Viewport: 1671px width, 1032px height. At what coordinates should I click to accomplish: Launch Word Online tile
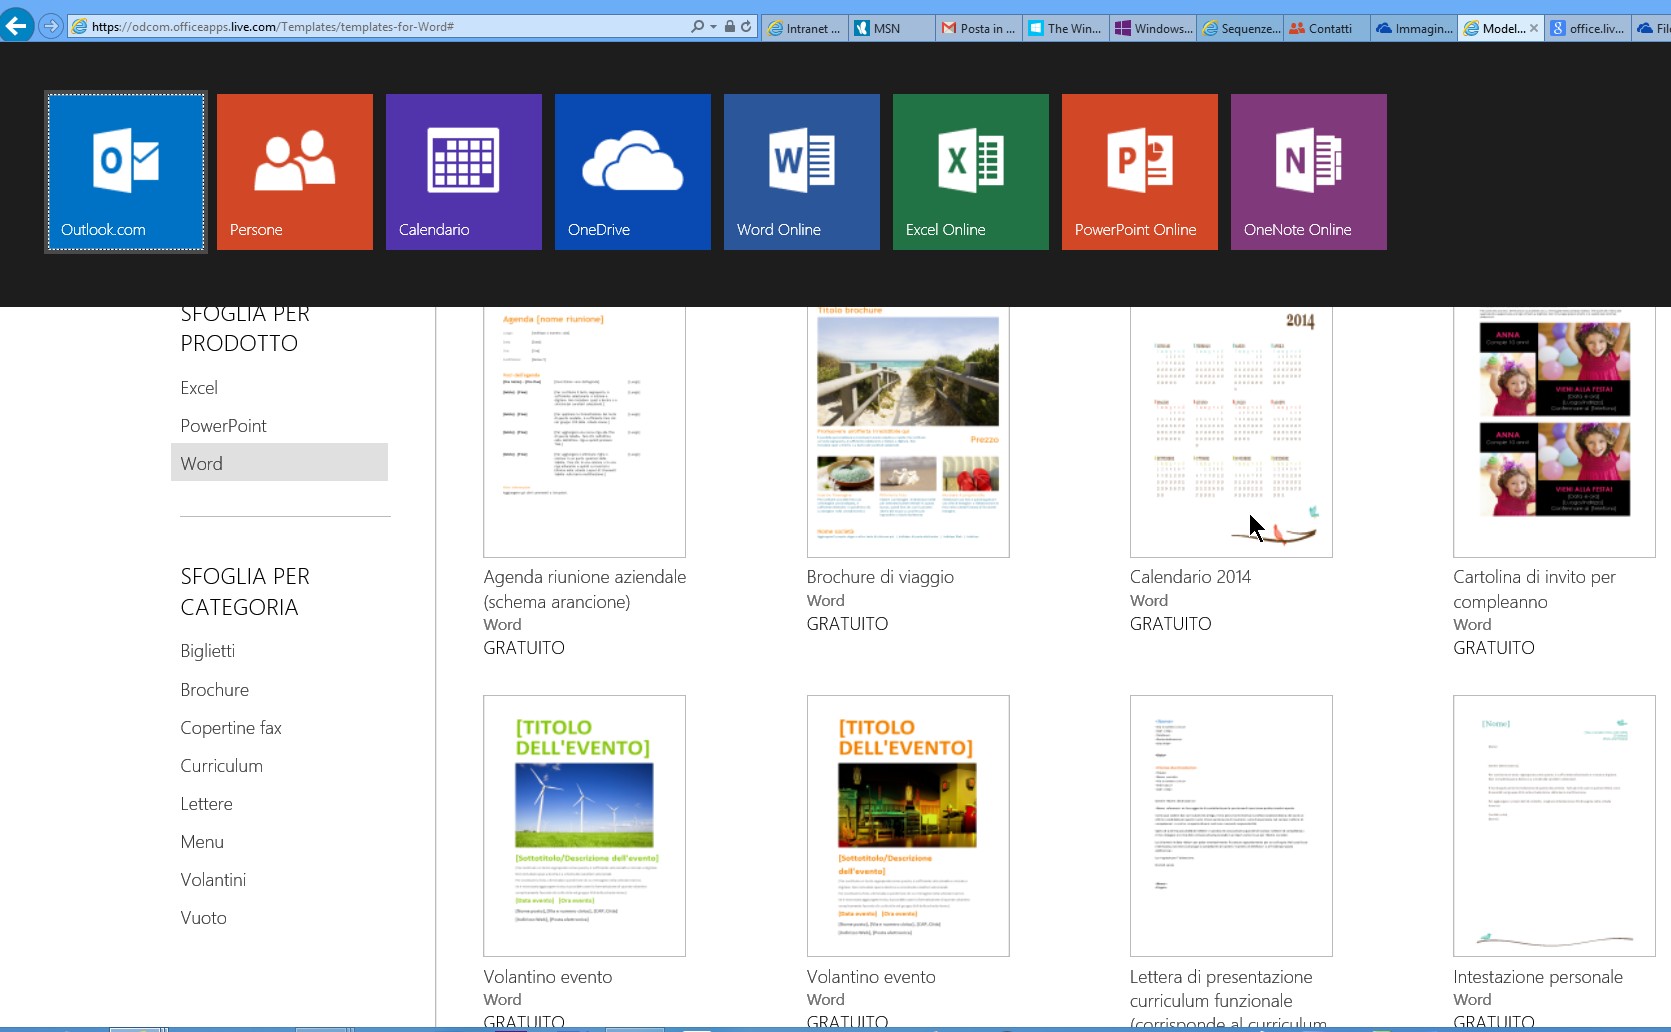tap(802, 172)
